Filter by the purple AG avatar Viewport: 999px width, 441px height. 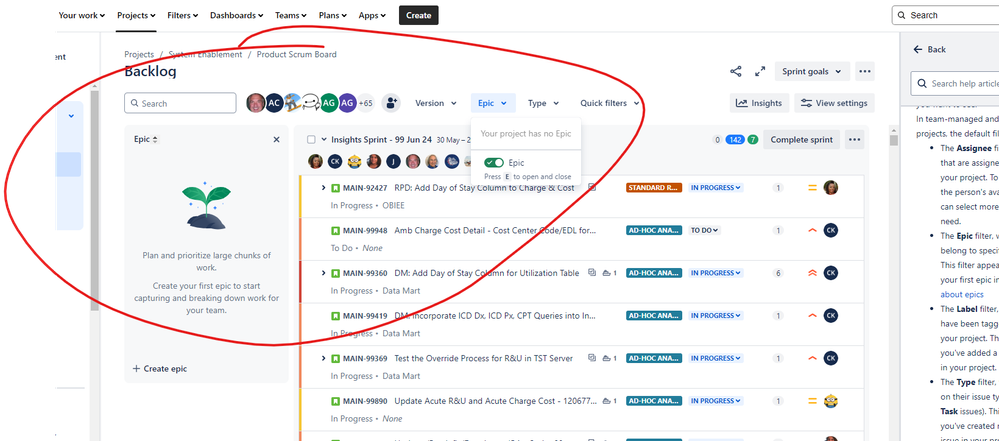[347, 103]
